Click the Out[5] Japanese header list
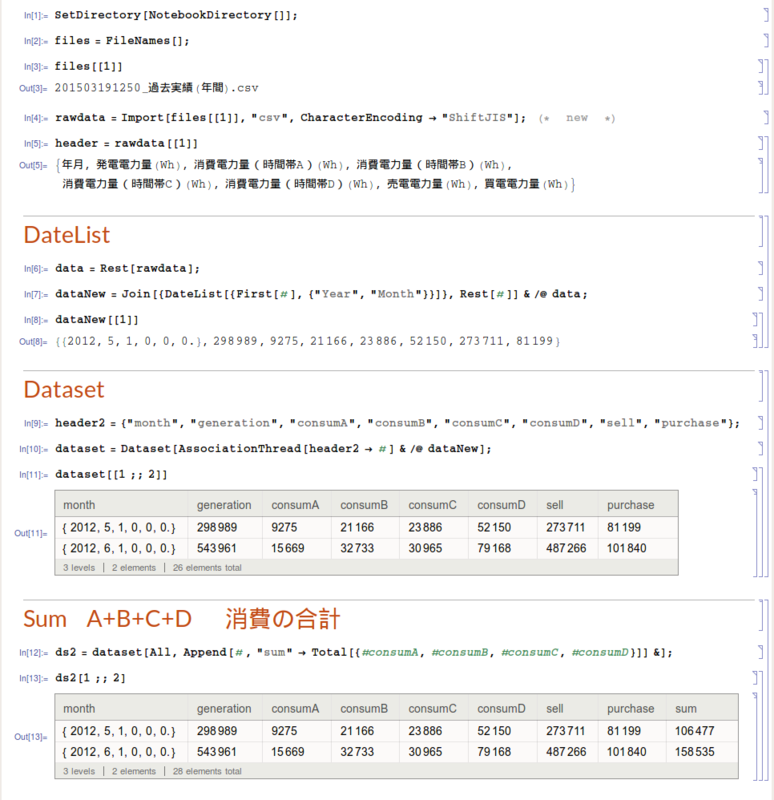This screenshot has width=774, height=800. (315, 174)
